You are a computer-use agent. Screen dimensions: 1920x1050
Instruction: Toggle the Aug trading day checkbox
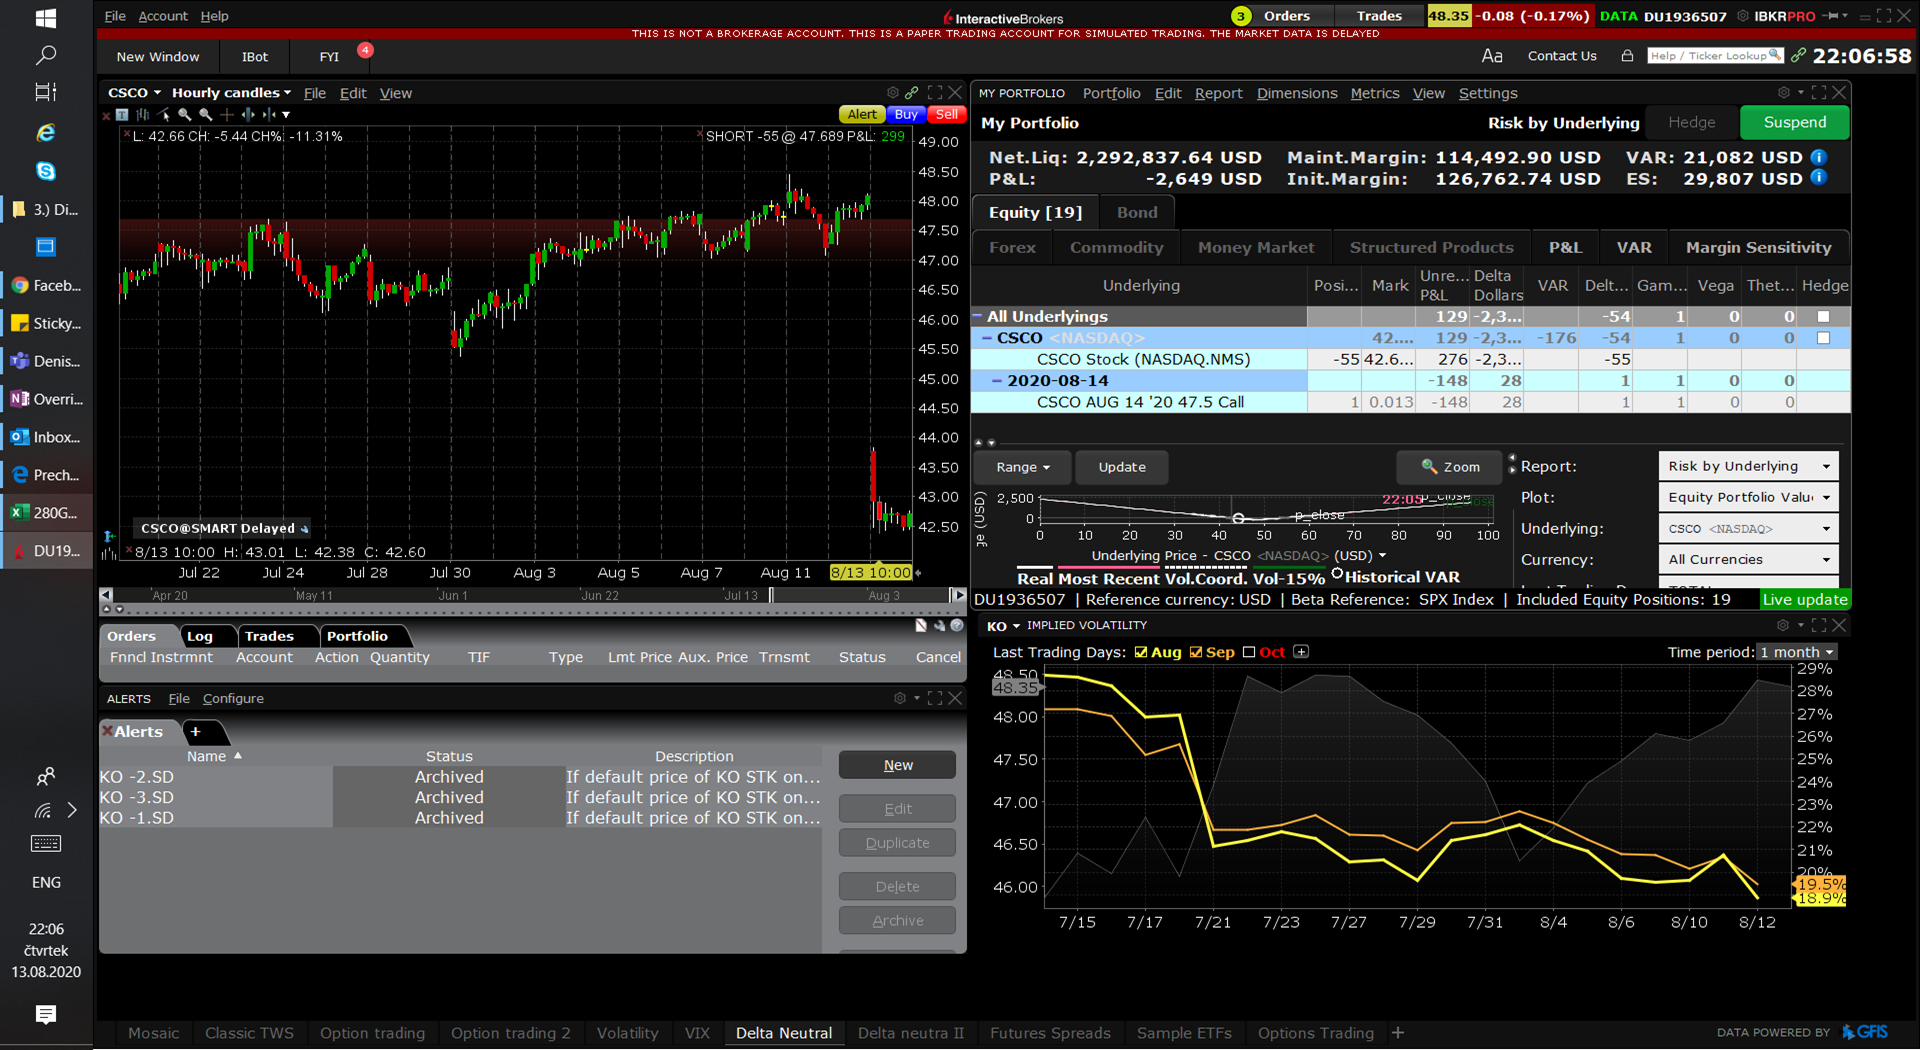[x=1141, y=652]
